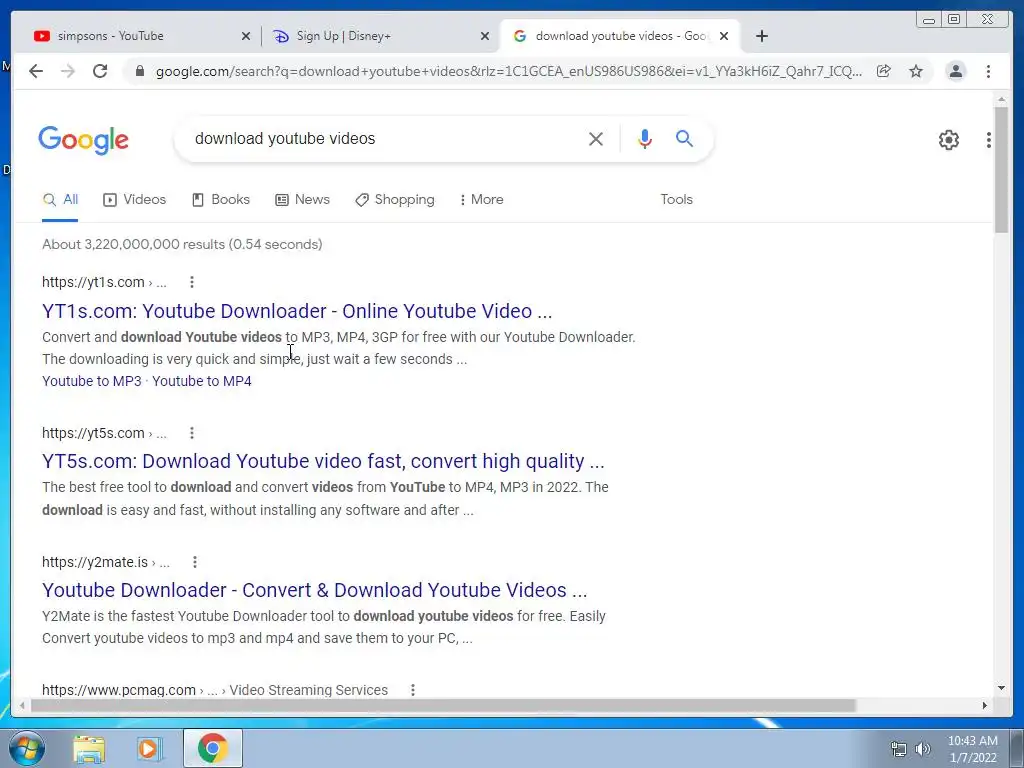Click the Chrome taskbar icon

point(213,748)
